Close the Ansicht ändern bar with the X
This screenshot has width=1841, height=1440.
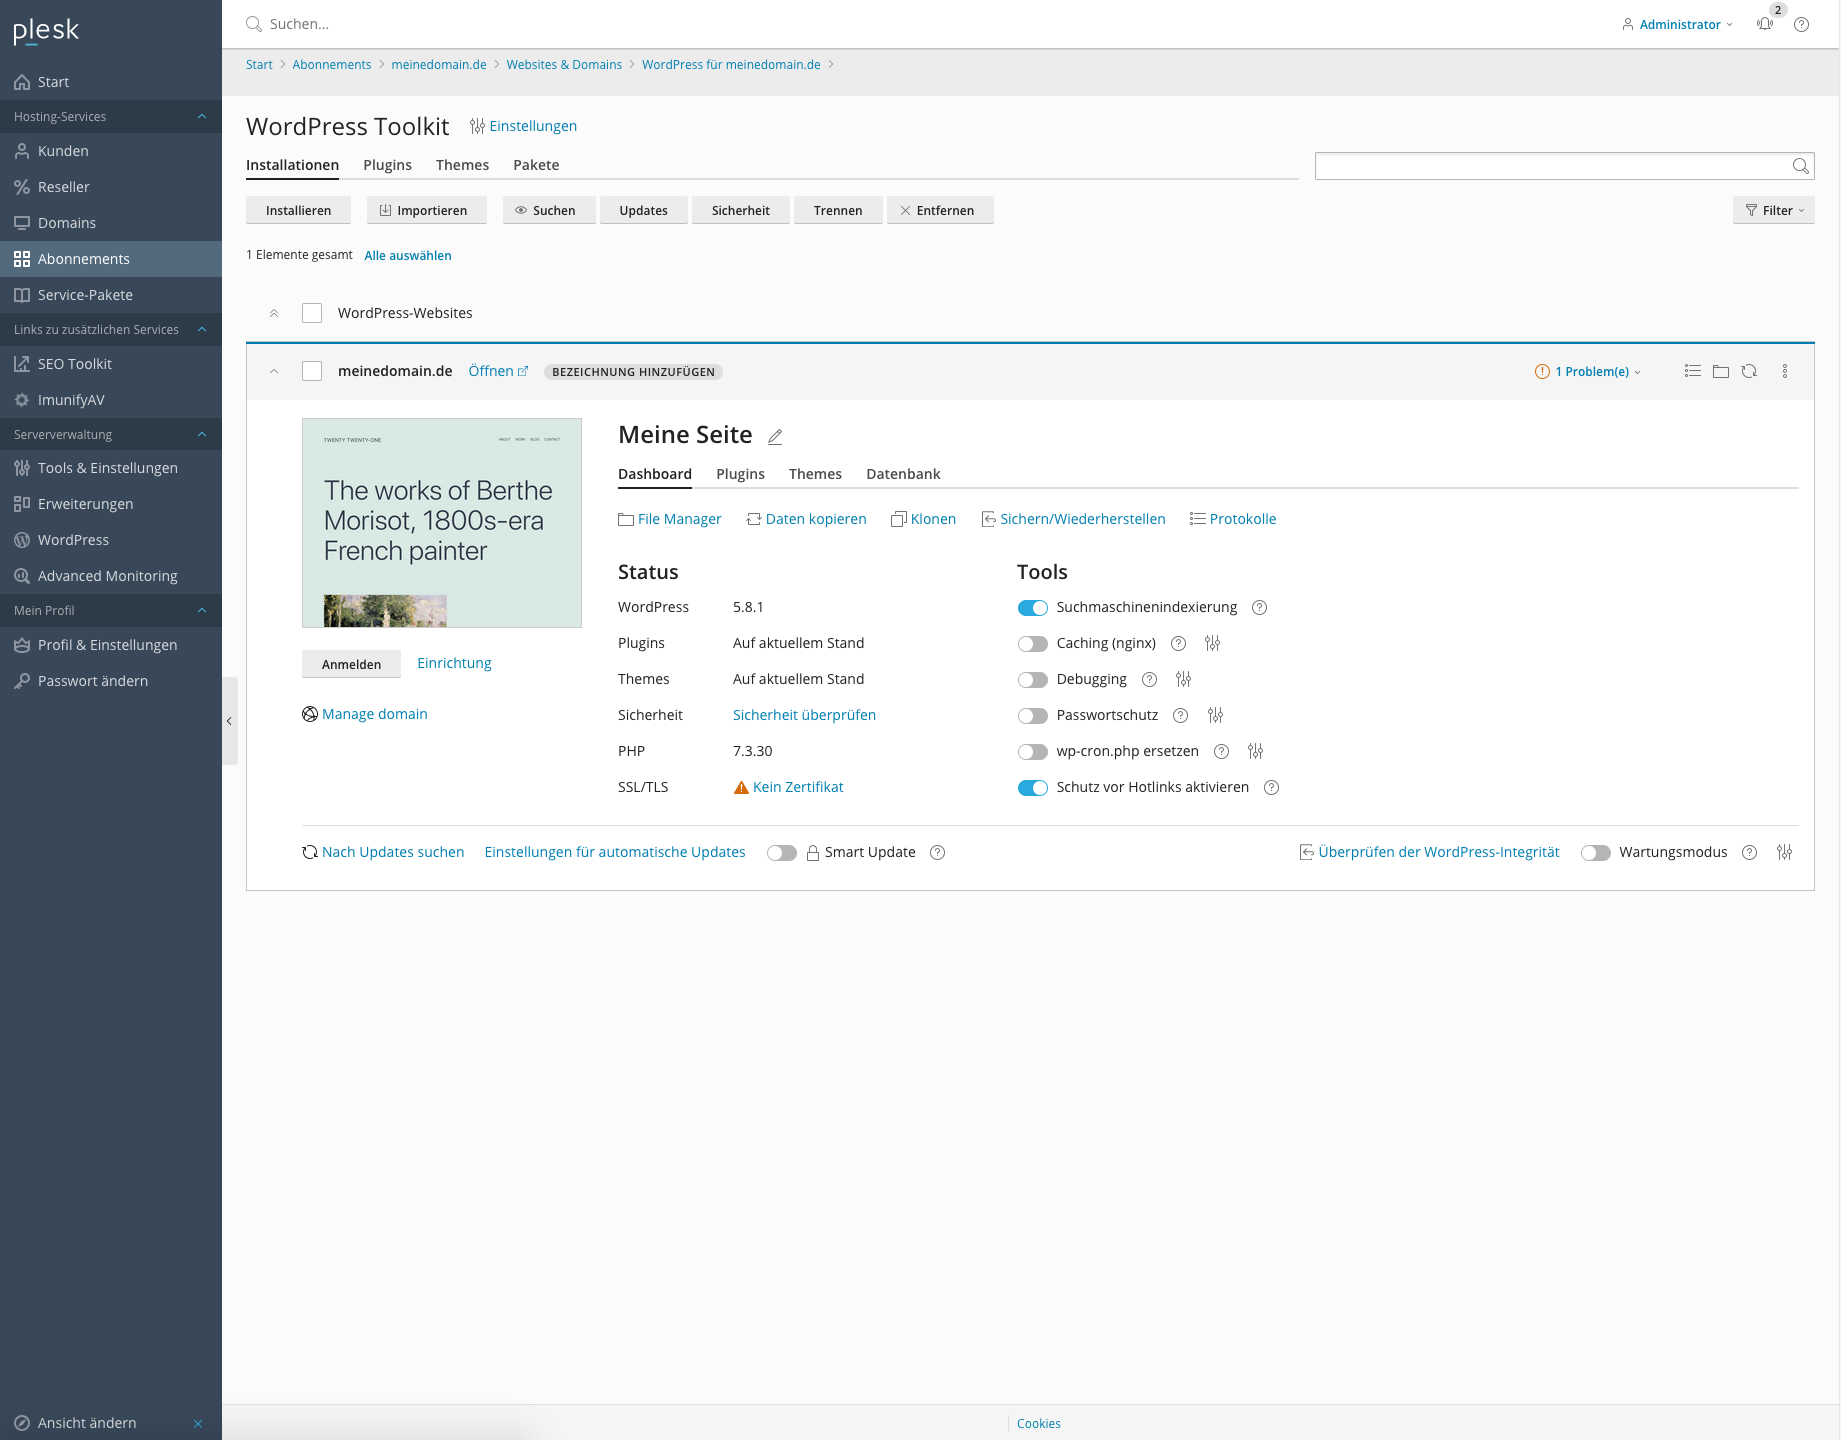click(x=198, y=1423)
